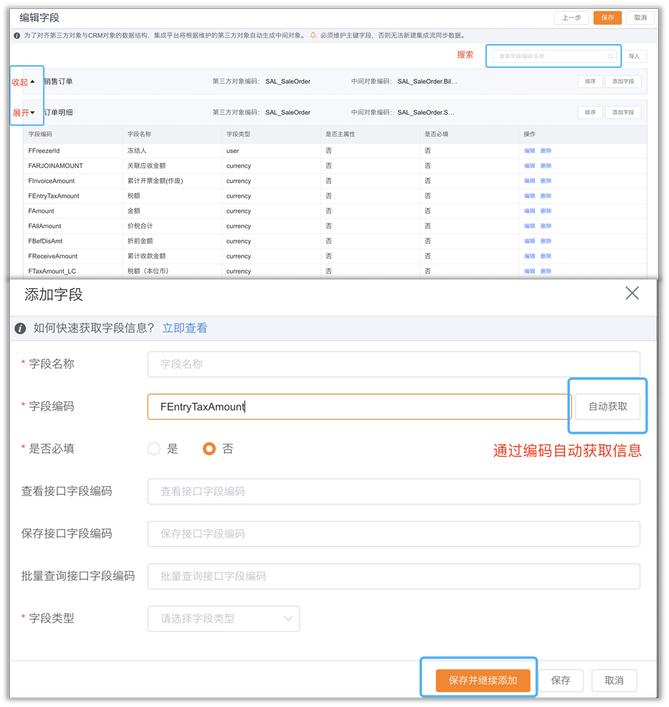Click 导入 button beside search box
The height and width of the screenshot is (707, 669).
pyautogui.click(x=634, y=56)
